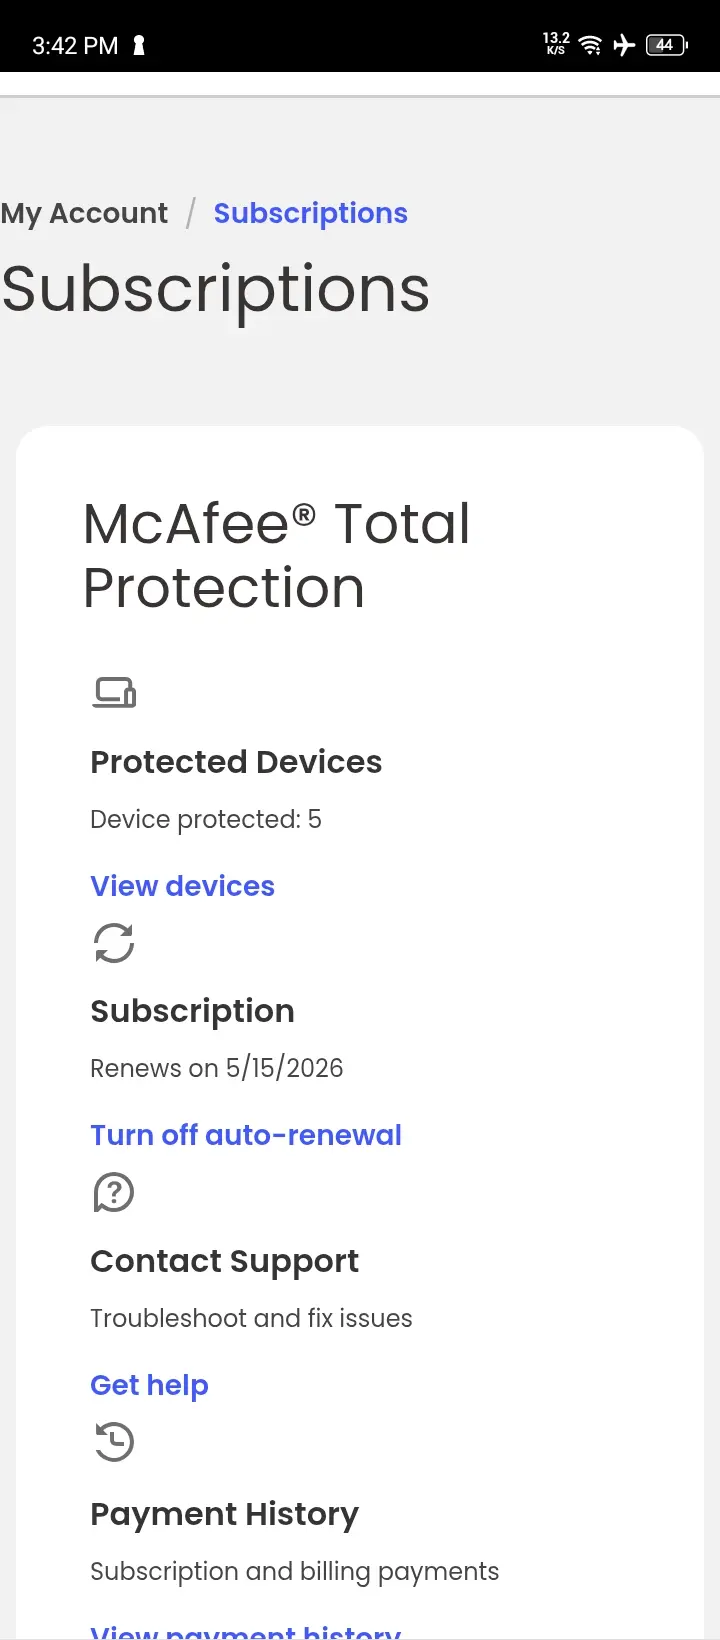Select Turn off auto-renewal link
The width and height of the screenshot is (720, 1640).
pyautogui.click(x=246, y=1135)
